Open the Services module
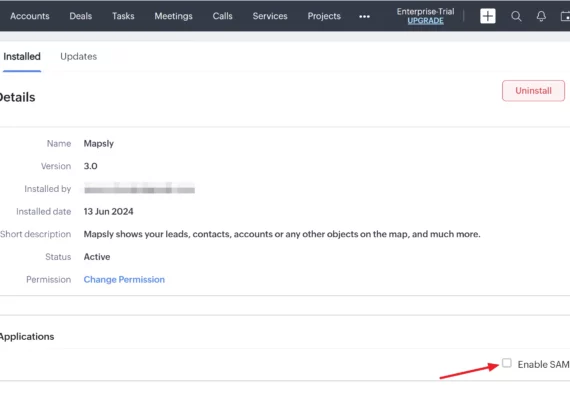Viewport: 570px width, 400px height. pos(270,16)
